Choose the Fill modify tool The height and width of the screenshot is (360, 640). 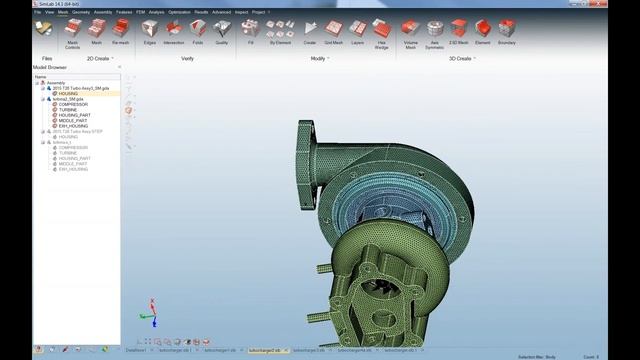pyautogui.click(x=250, y=32)
